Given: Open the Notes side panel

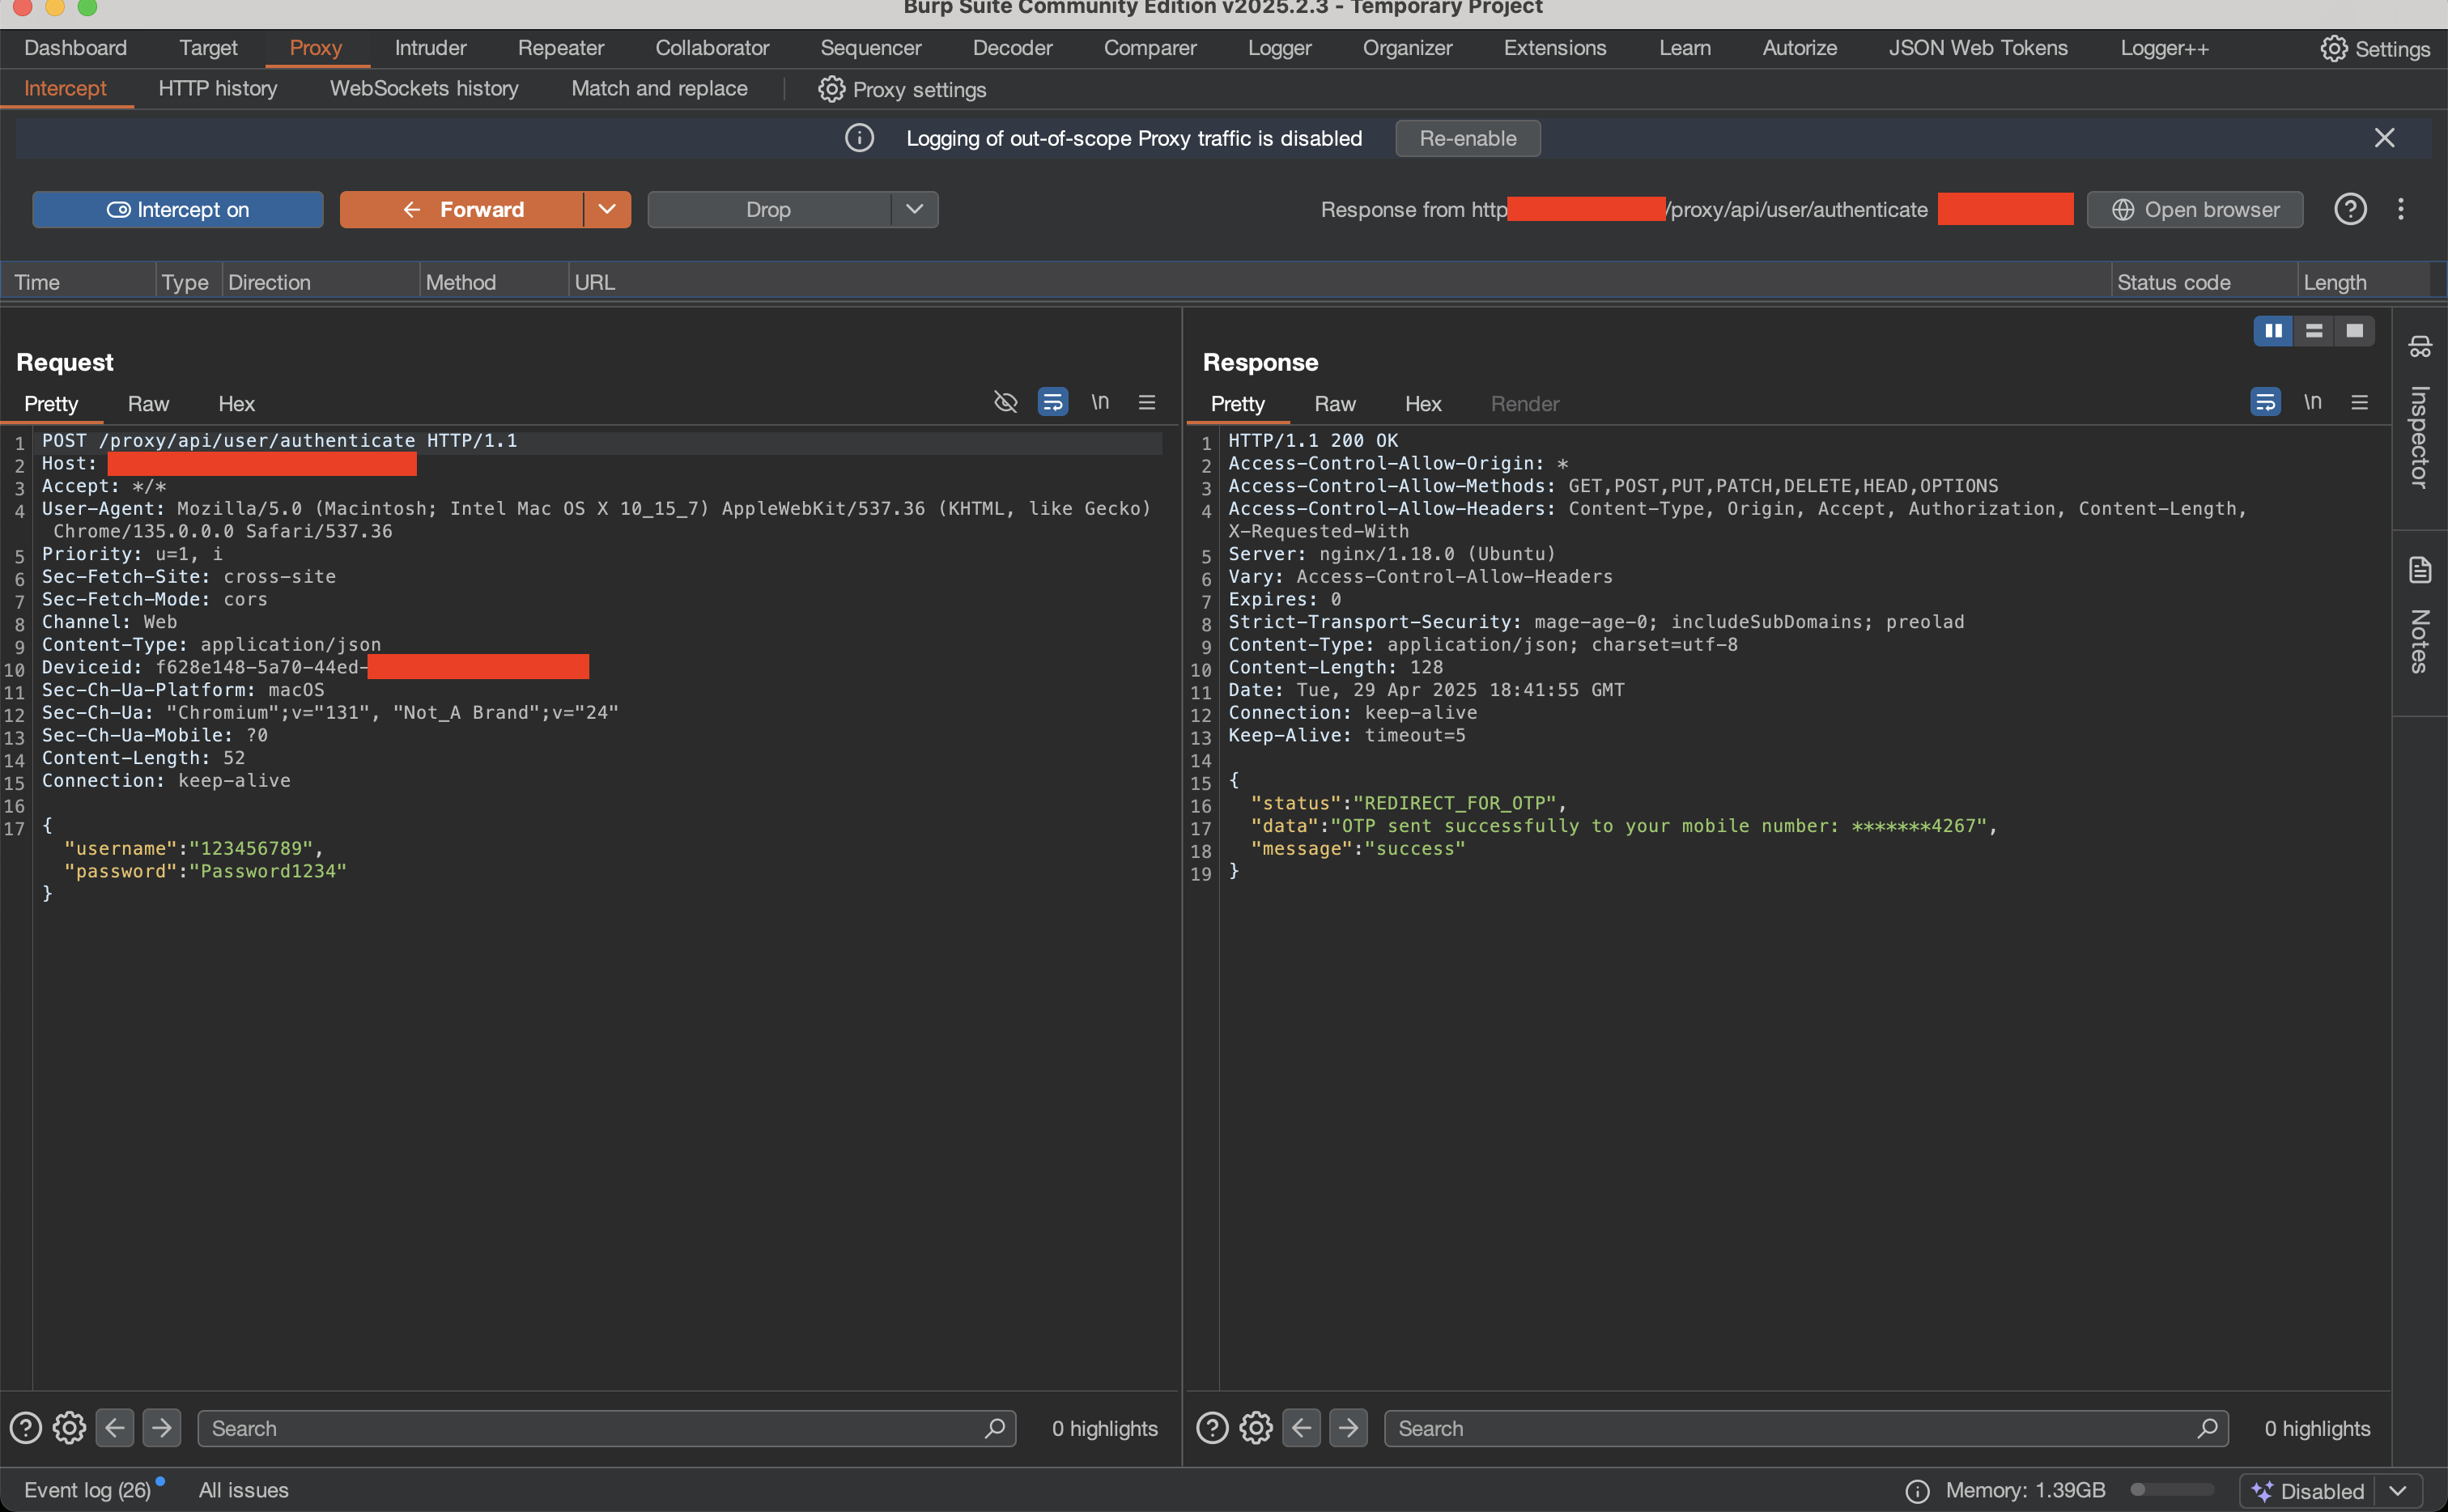Looking at the screenshot, I should (2420, 615).
